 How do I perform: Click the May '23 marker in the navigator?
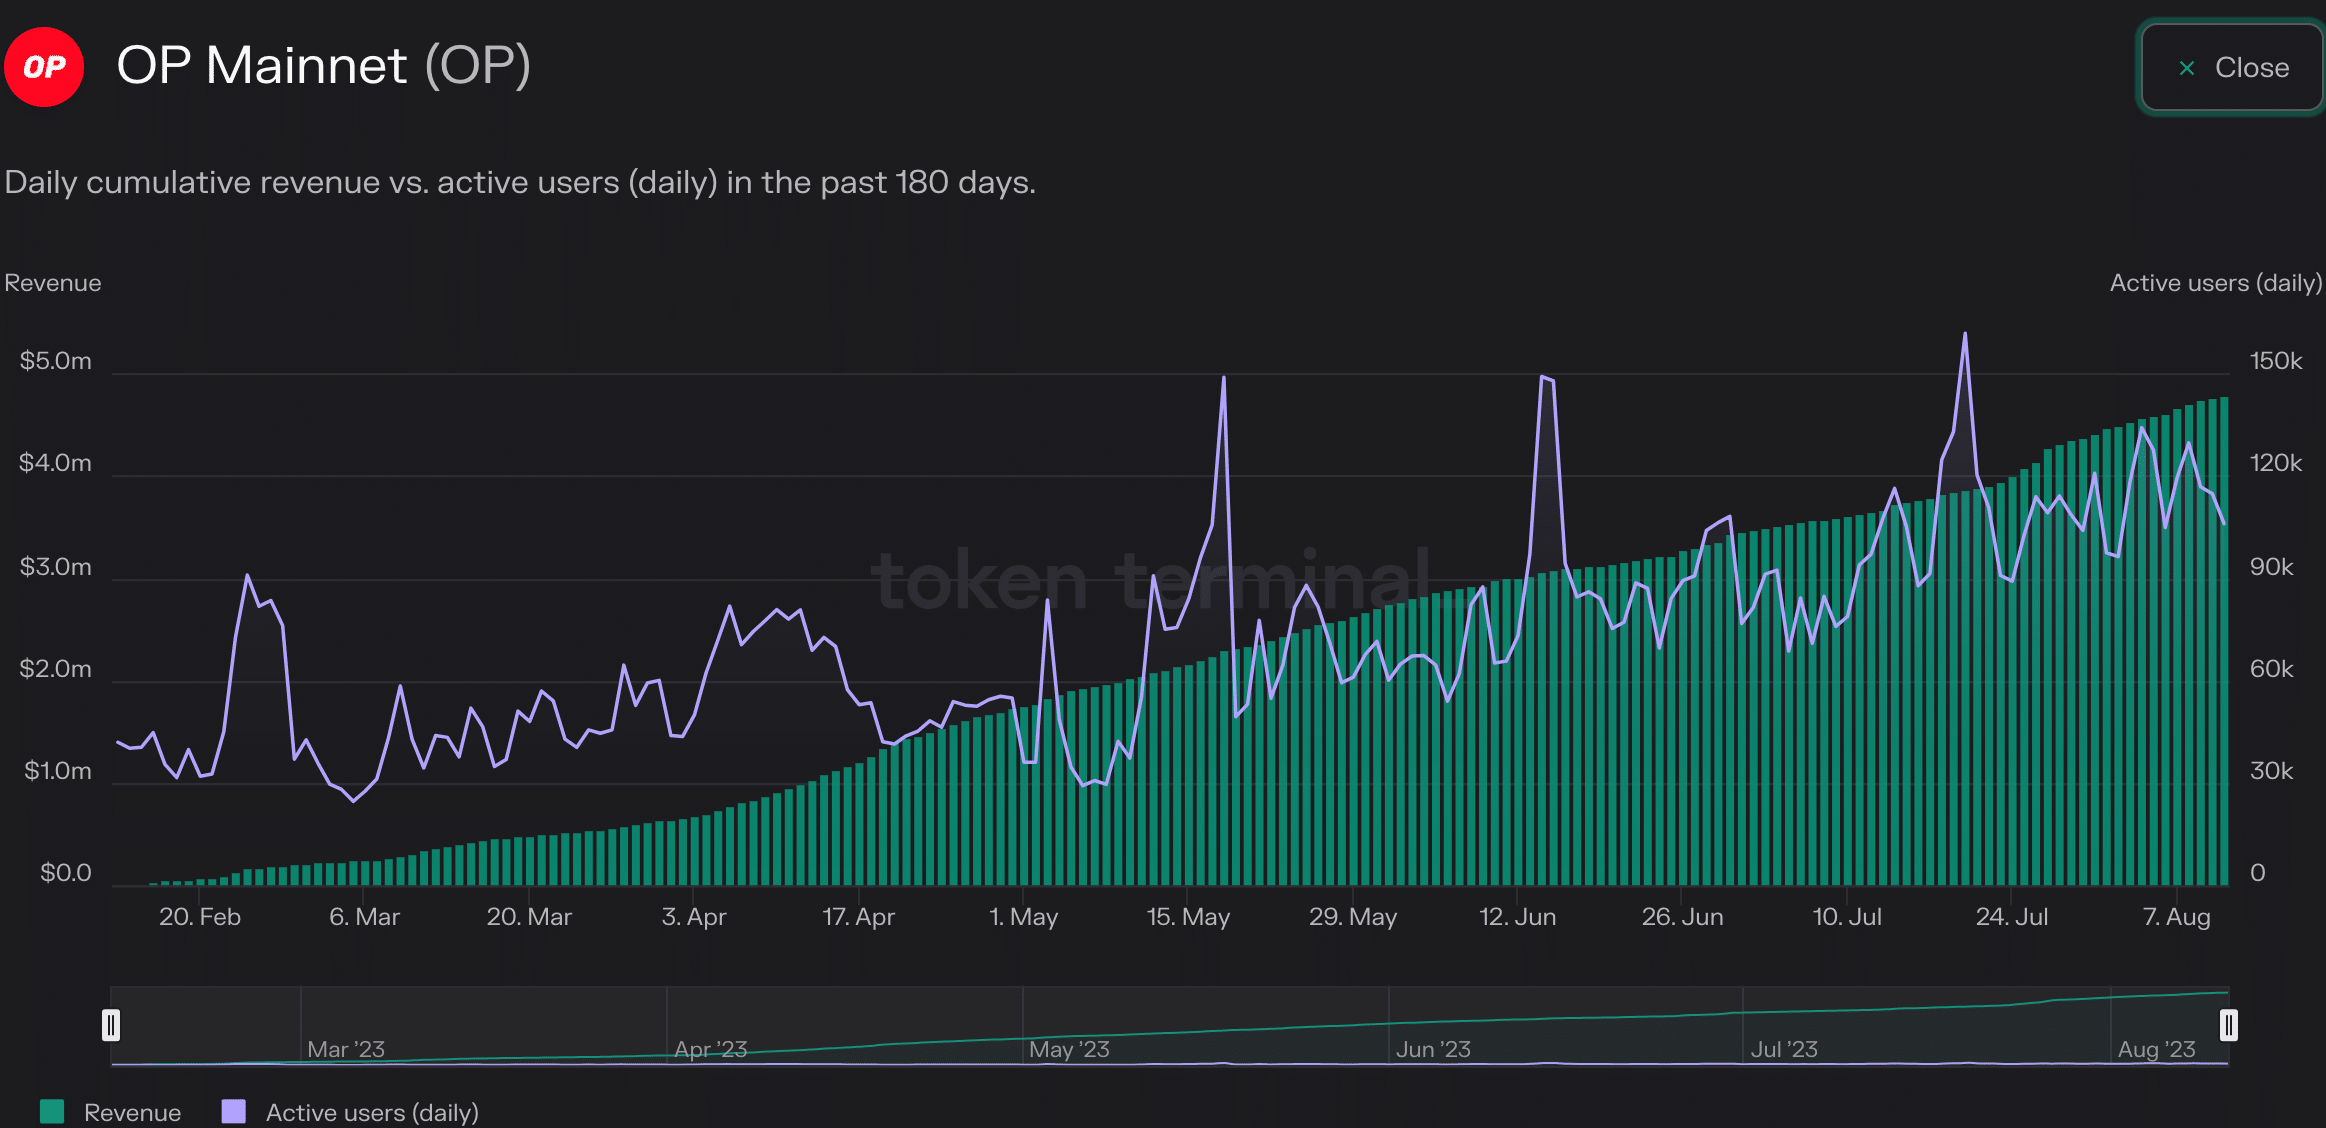(x=1069, y=1049)
